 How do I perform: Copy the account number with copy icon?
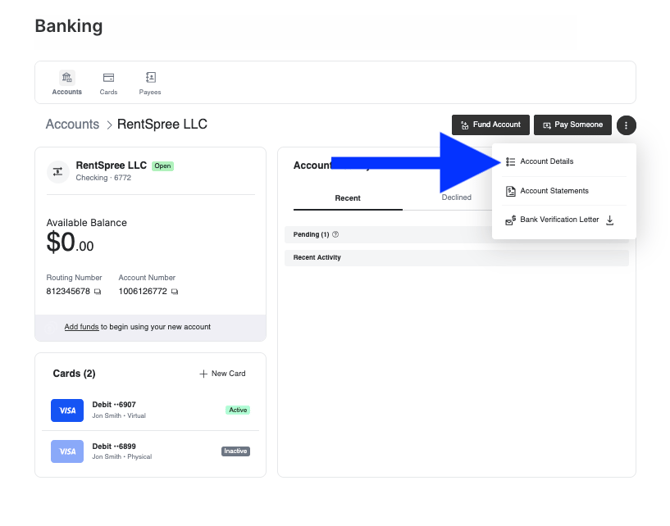174,292
